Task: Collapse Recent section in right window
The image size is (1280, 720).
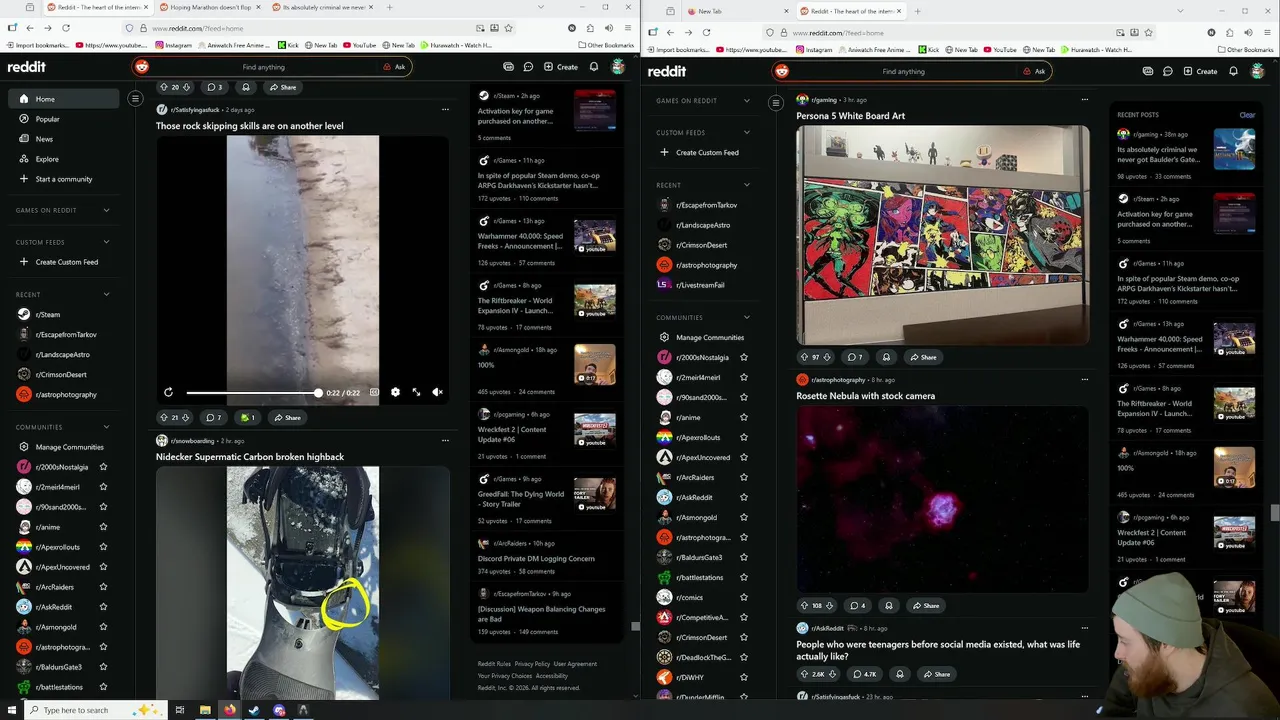Action: pos(746,185)
